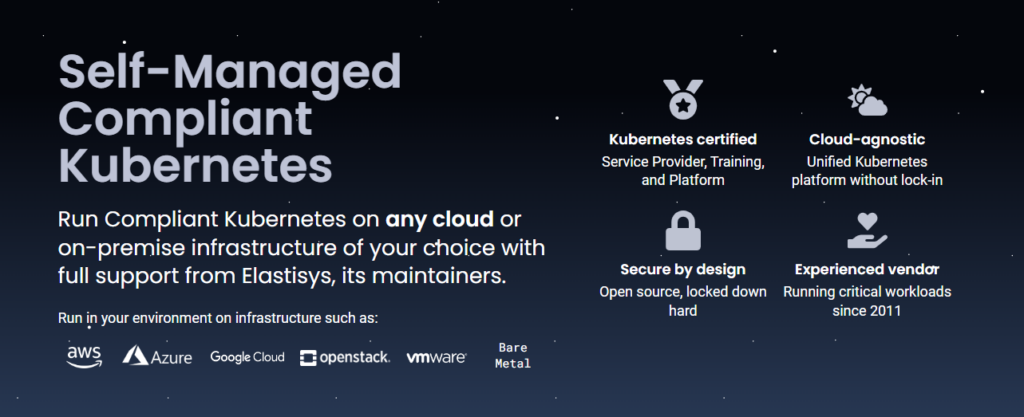The height and width of the screenshot is (417, 1024).
Task: Click the OpenStack logo
Action: coord(344,357)
